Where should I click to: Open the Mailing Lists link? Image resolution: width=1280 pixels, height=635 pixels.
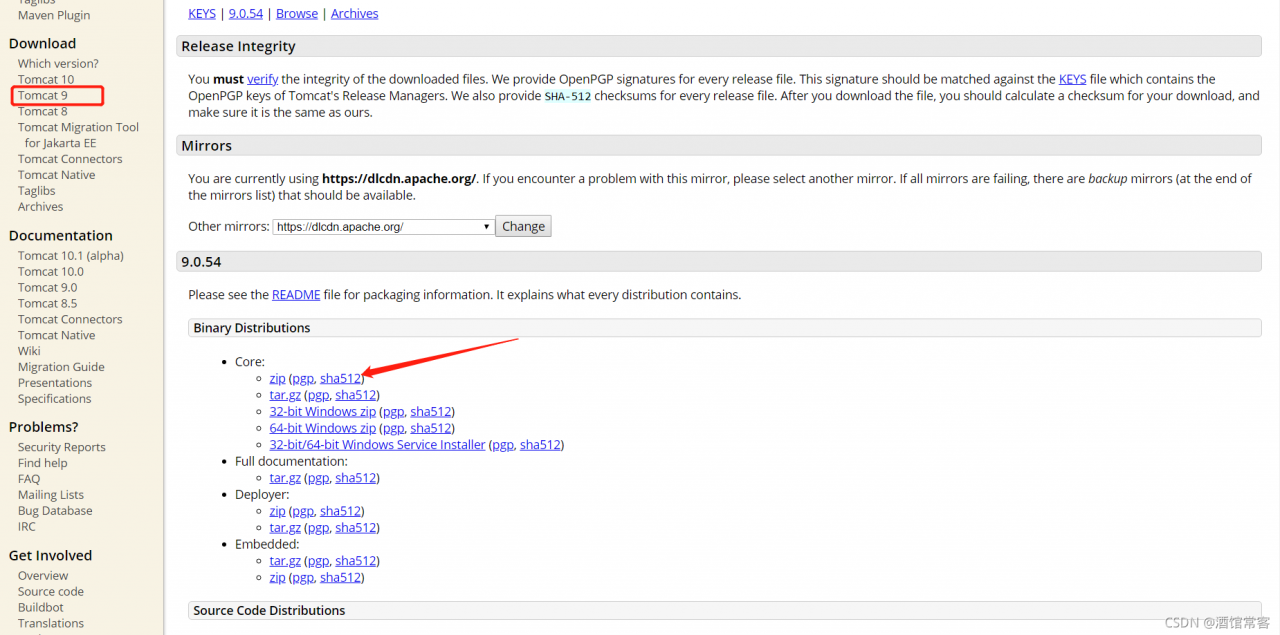pyautogui.click(x=51, y=495)
